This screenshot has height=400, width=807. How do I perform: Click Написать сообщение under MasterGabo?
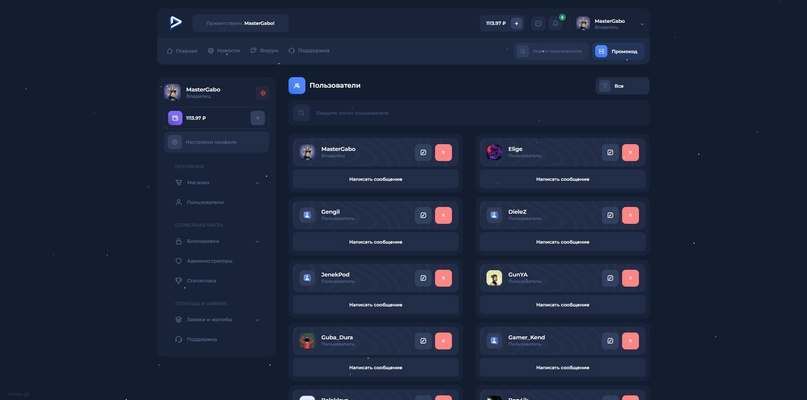pos(375,179)
